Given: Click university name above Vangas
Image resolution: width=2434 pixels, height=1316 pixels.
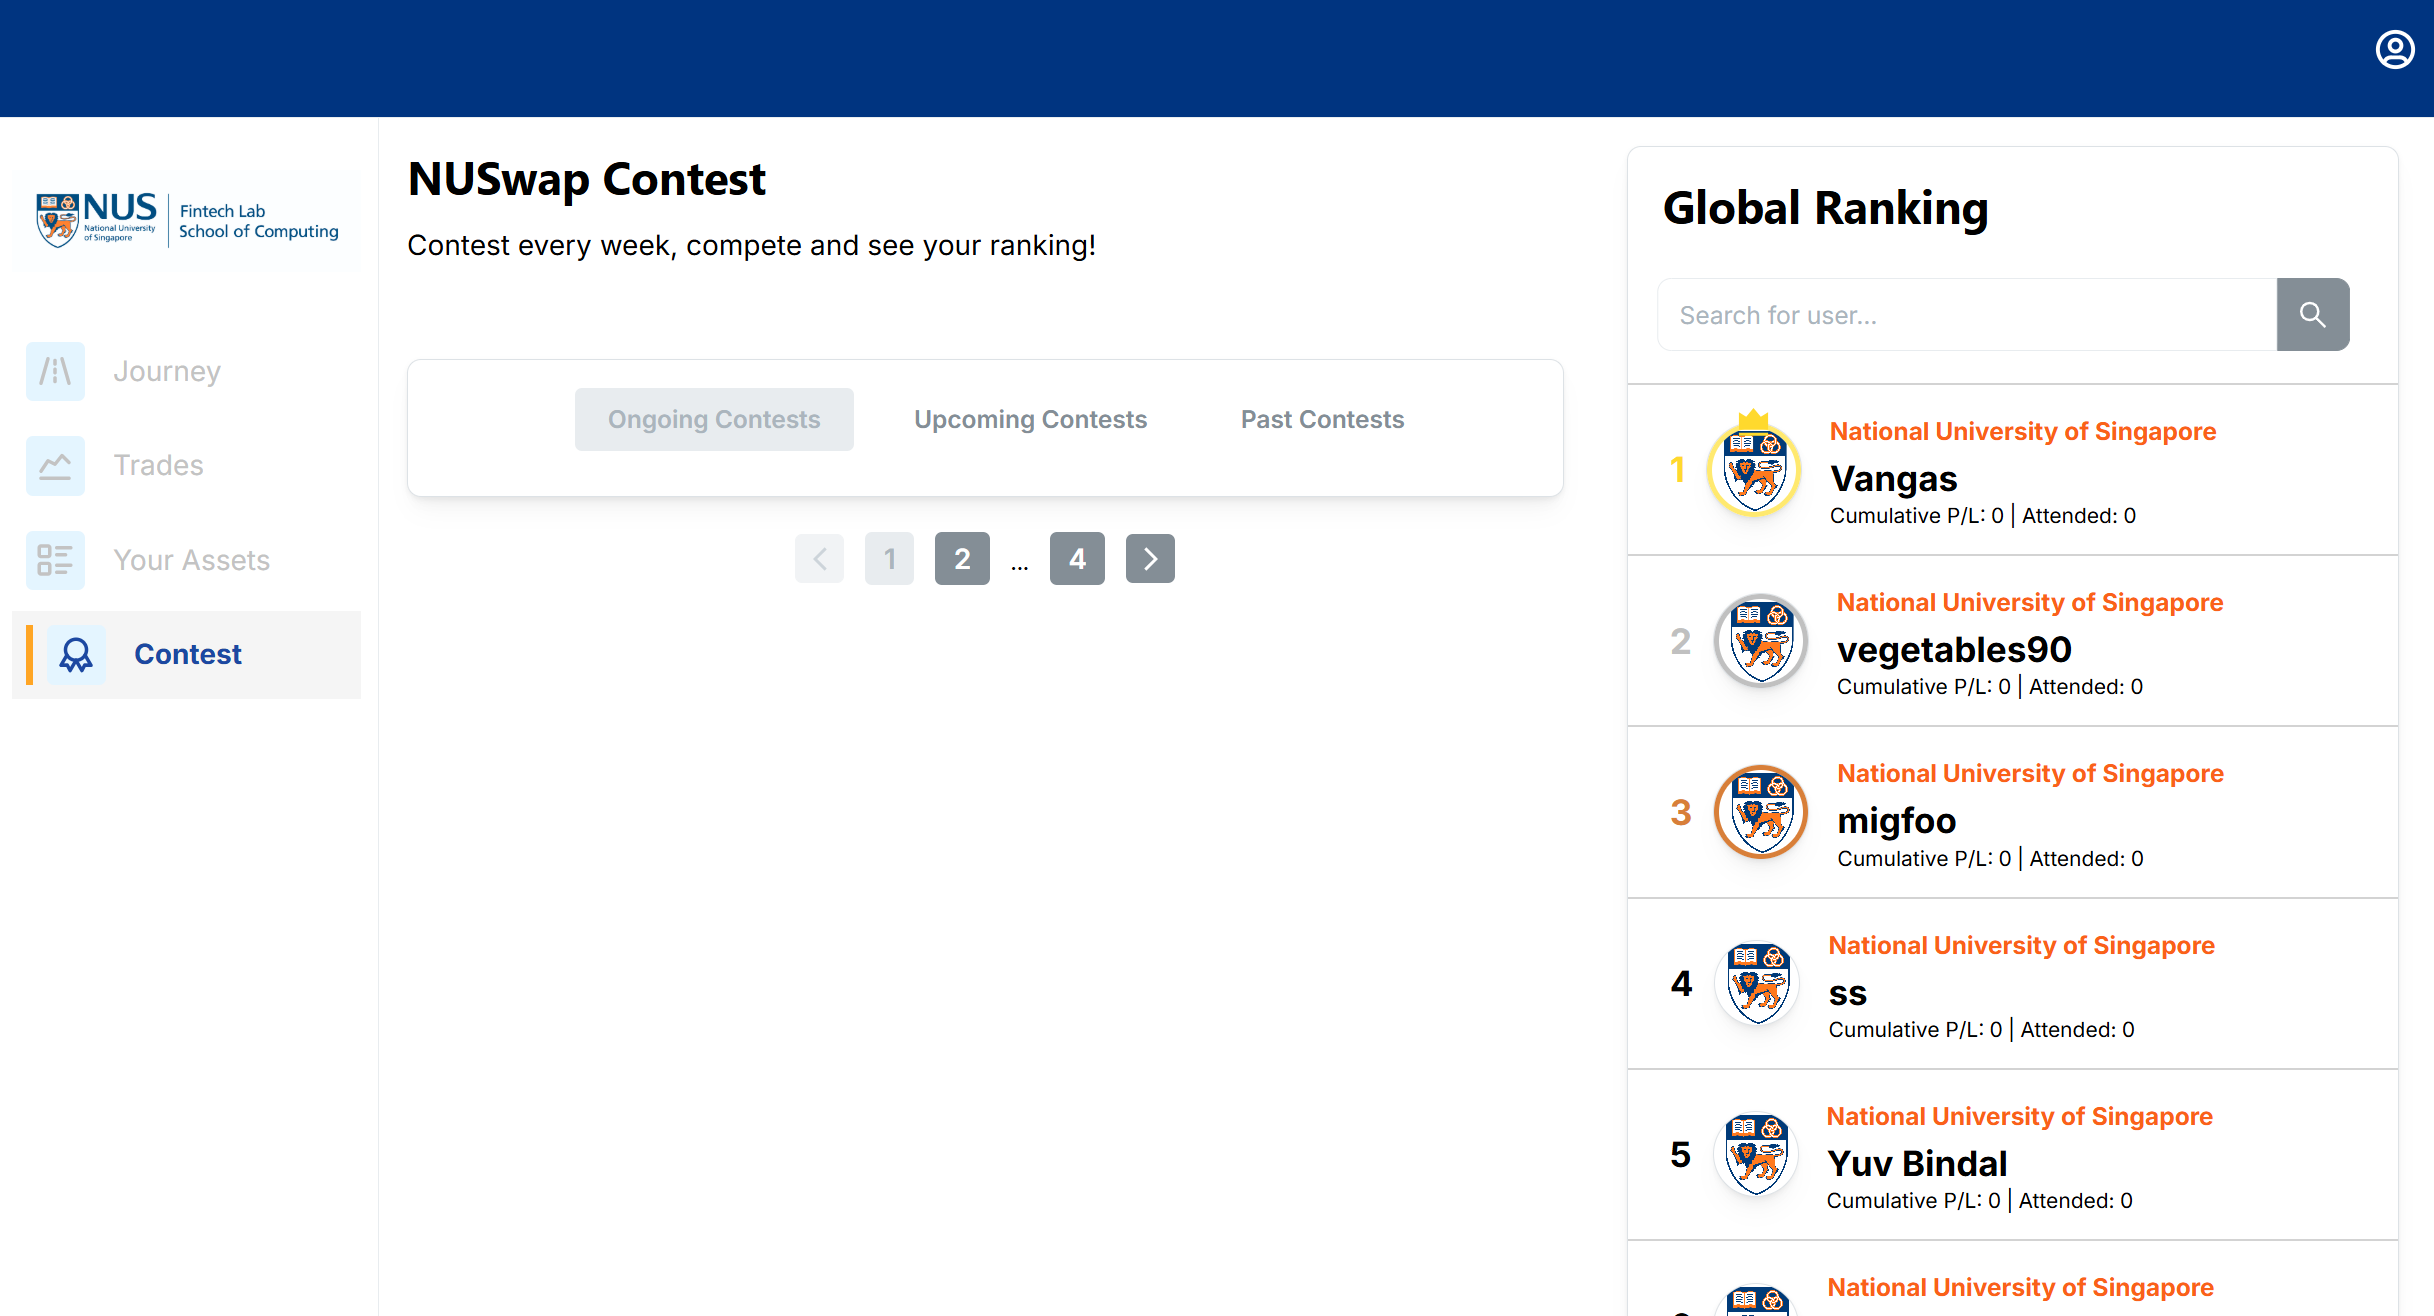Looking at the screenshot, I should (2023, 431).
